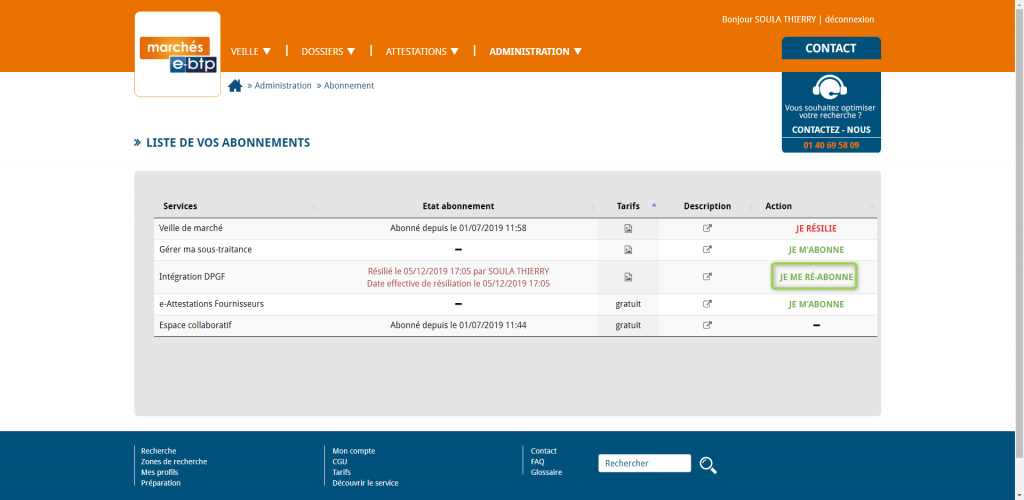Click JE M'ABONNE for Gérer ma sous-traitance
Viewport: 1024px width, 500px height.
point(816,249)
